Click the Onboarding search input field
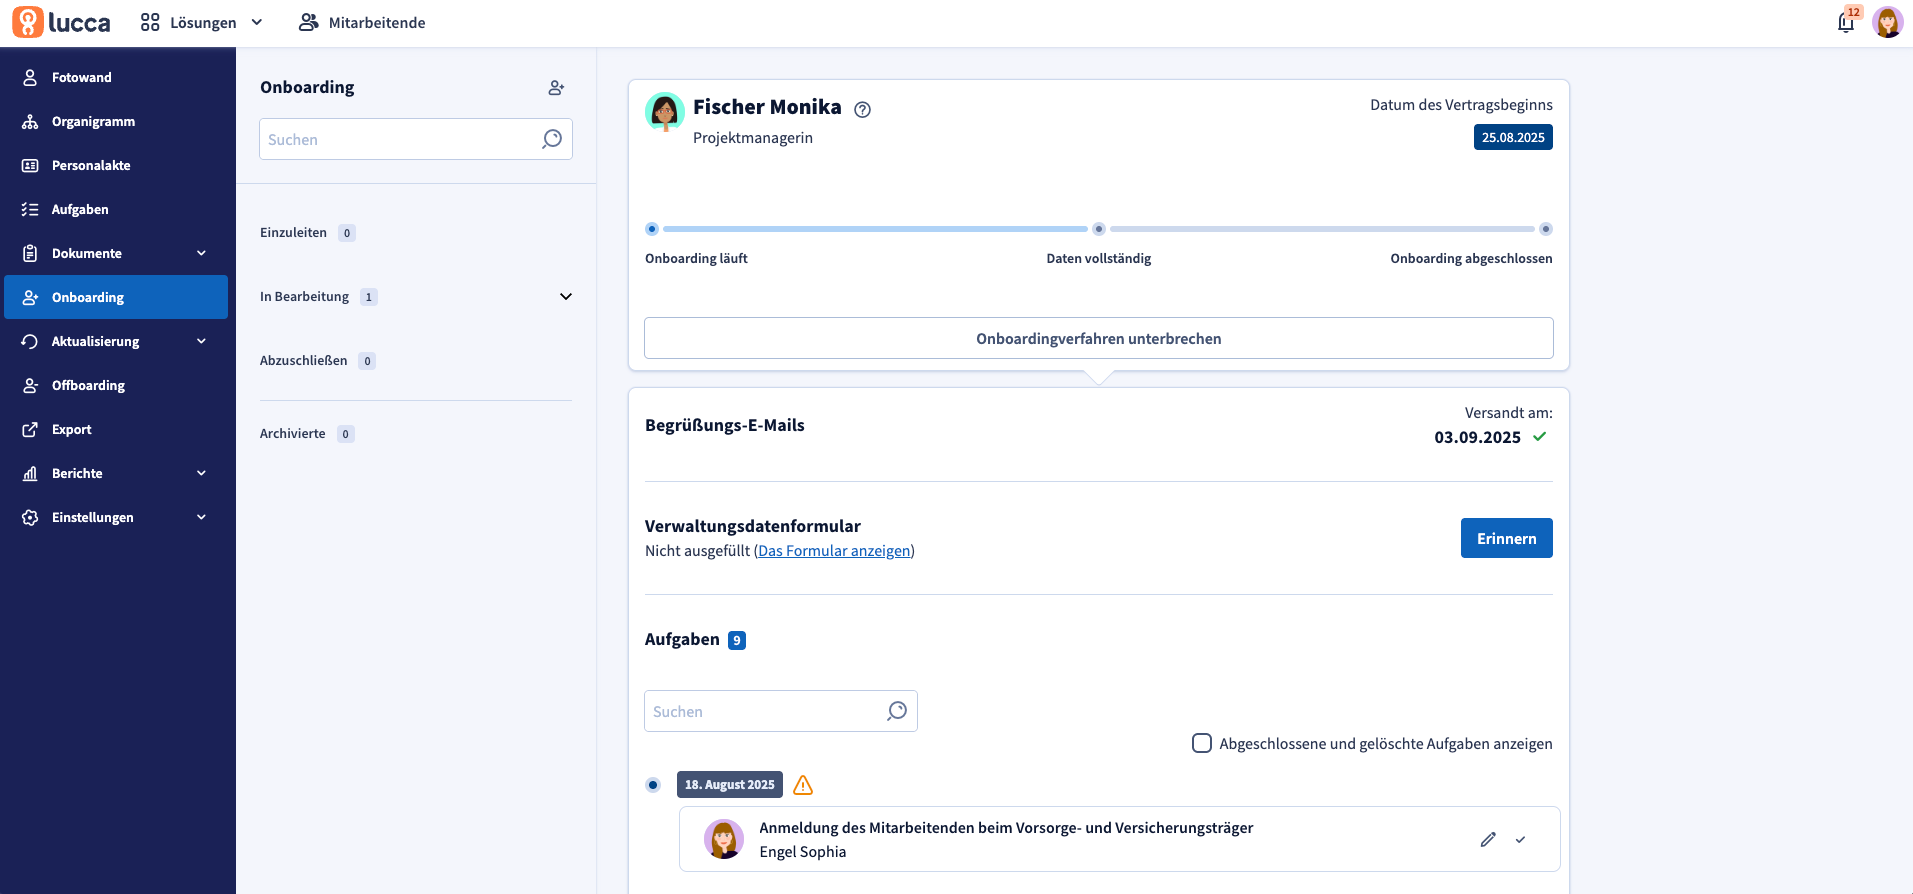 point(400,140)
